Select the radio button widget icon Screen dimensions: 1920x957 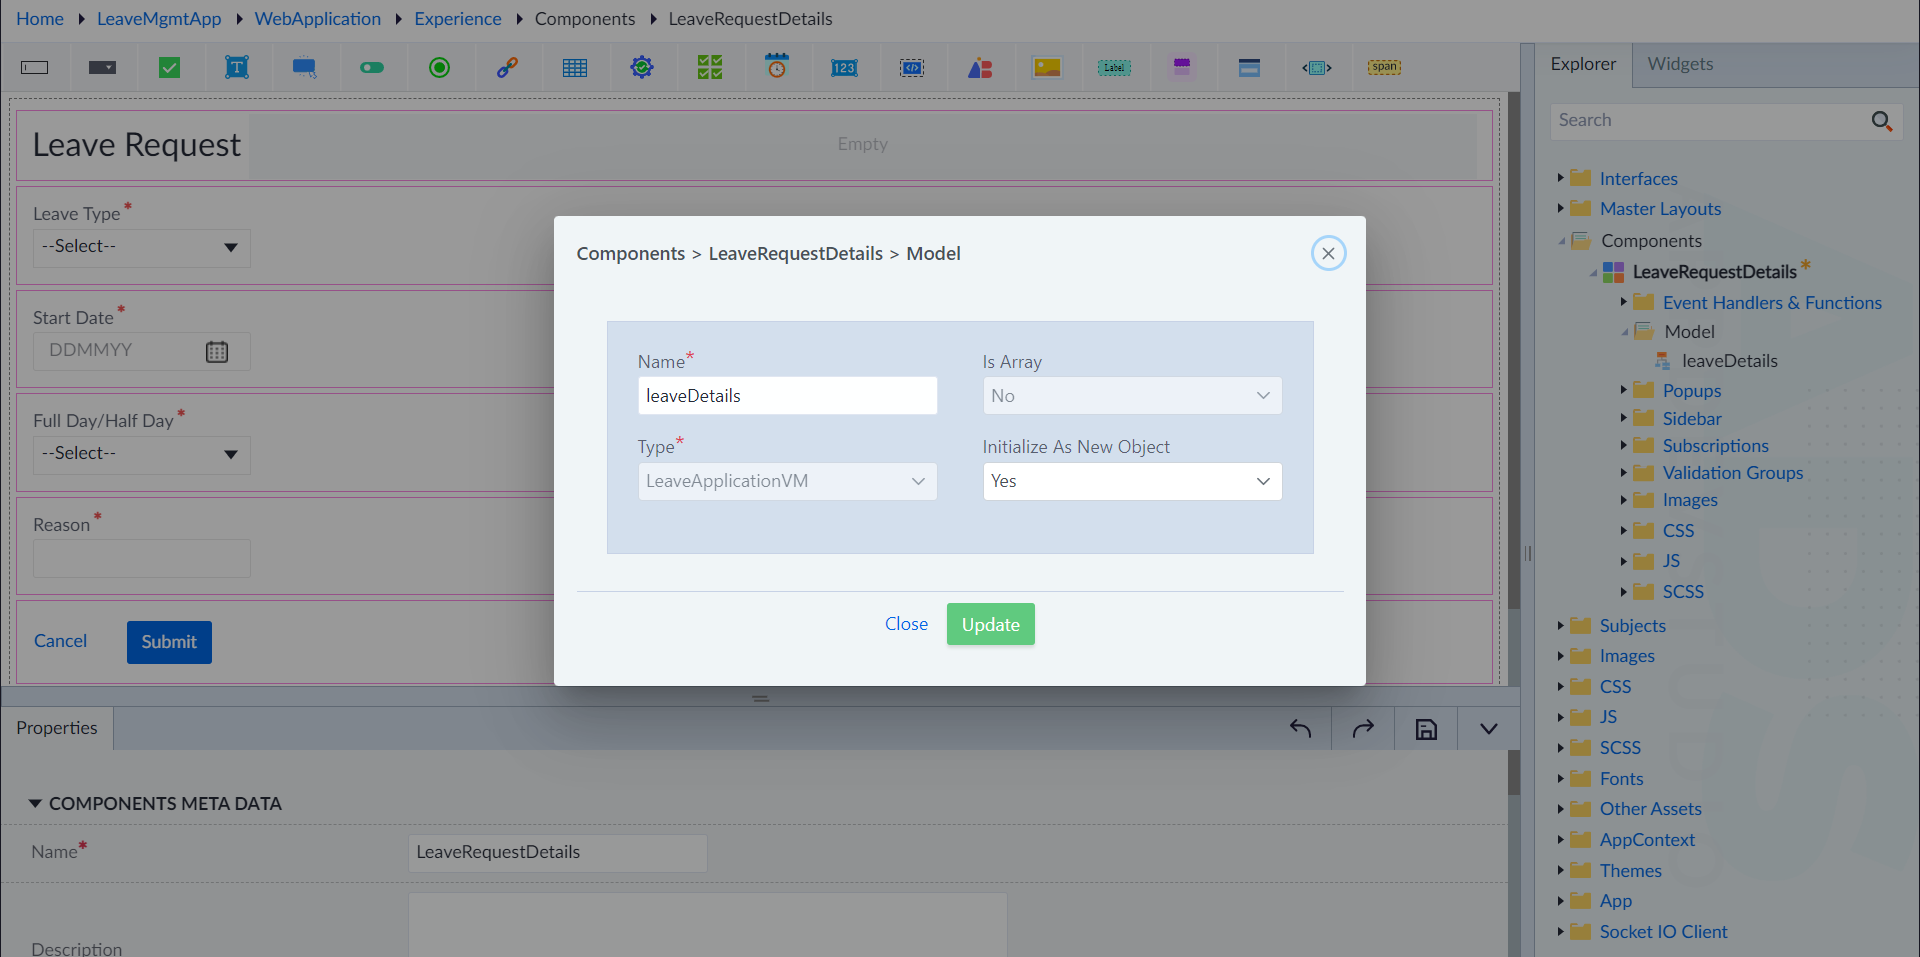coord(439,68)
